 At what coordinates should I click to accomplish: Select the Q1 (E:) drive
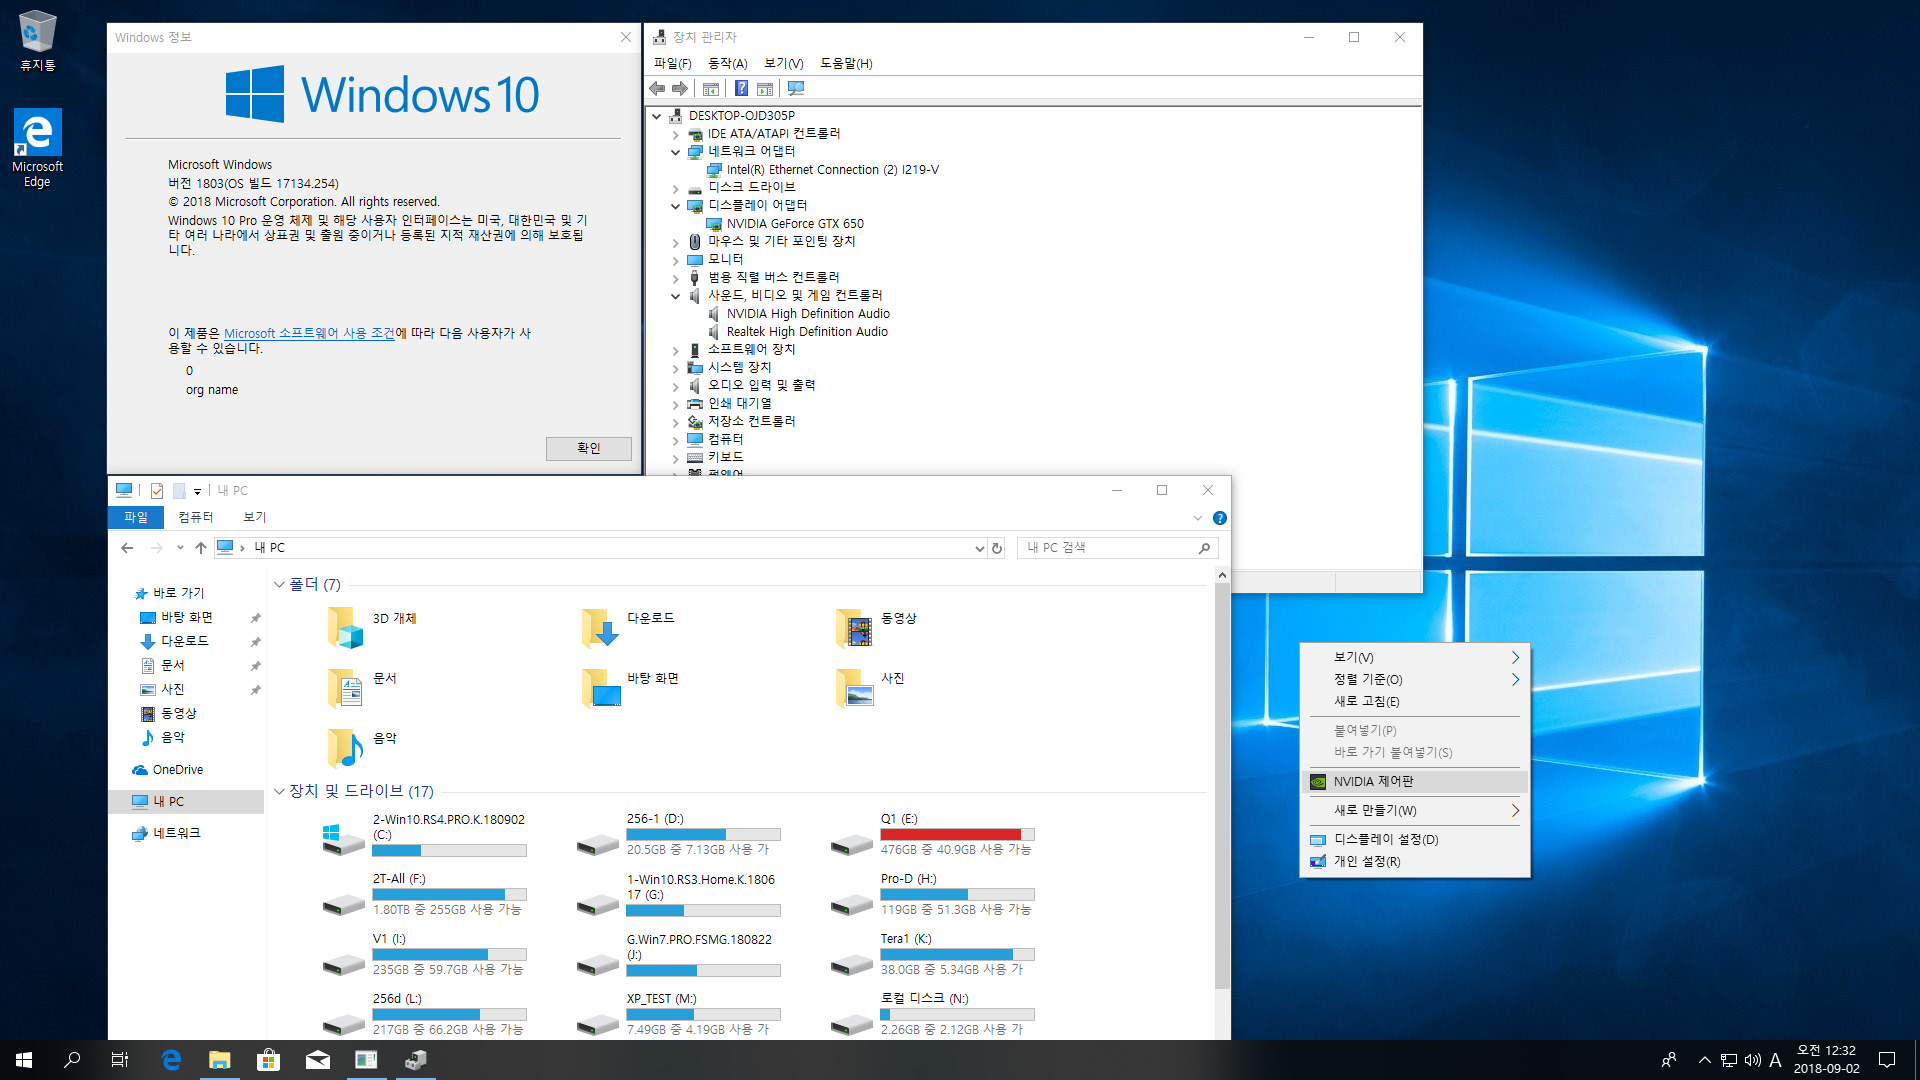tap(932, 835)
